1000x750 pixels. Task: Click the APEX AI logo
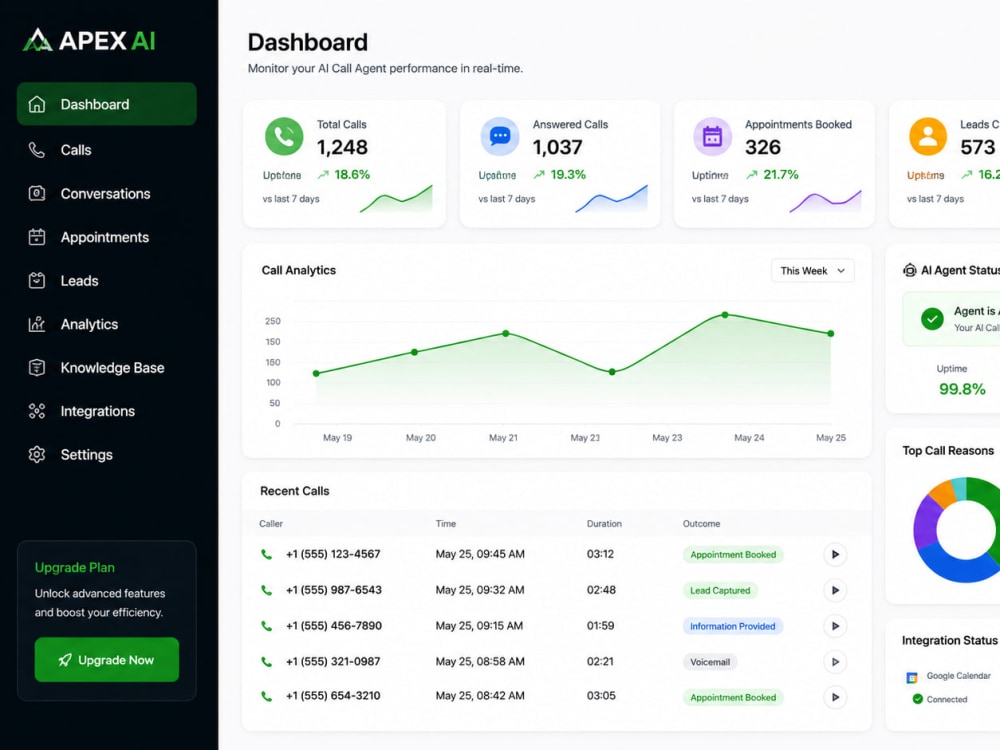[x=89, y=41]
